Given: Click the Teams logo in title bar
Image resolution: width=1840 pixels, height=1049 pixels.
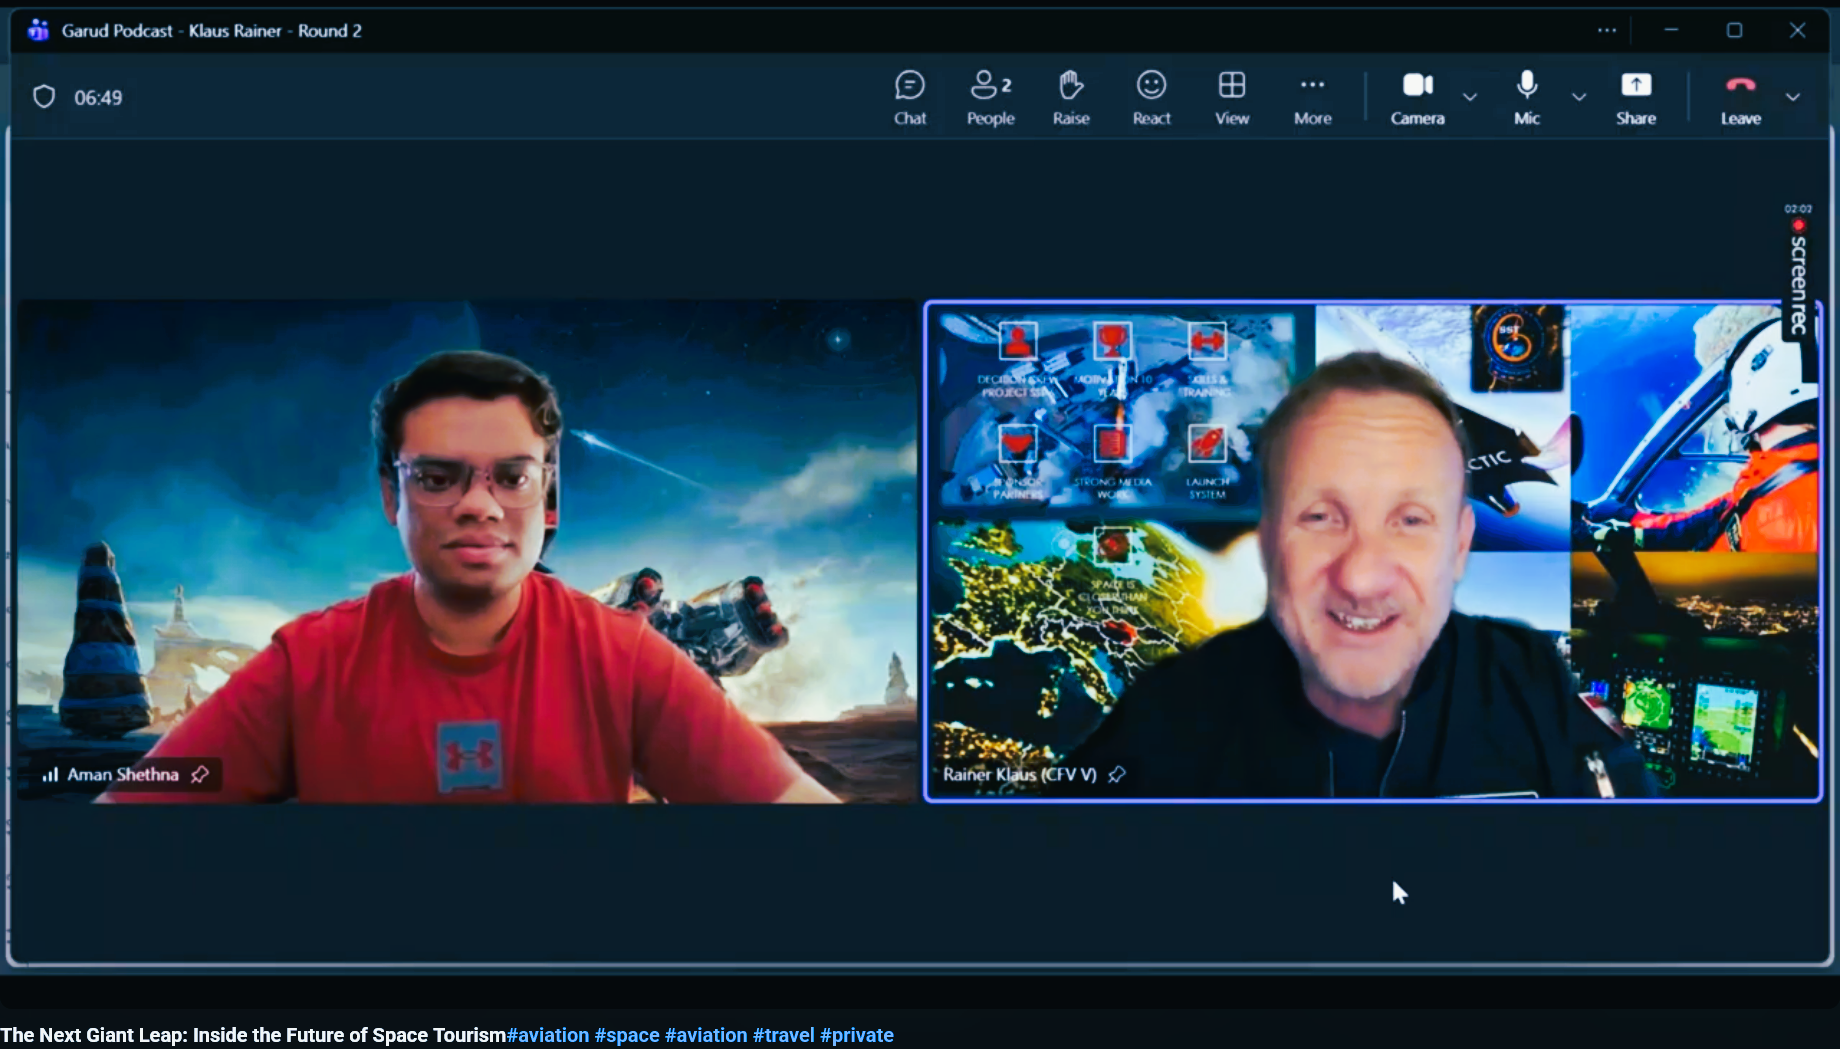Looking at the screenshot, I should tap(38, 30).
